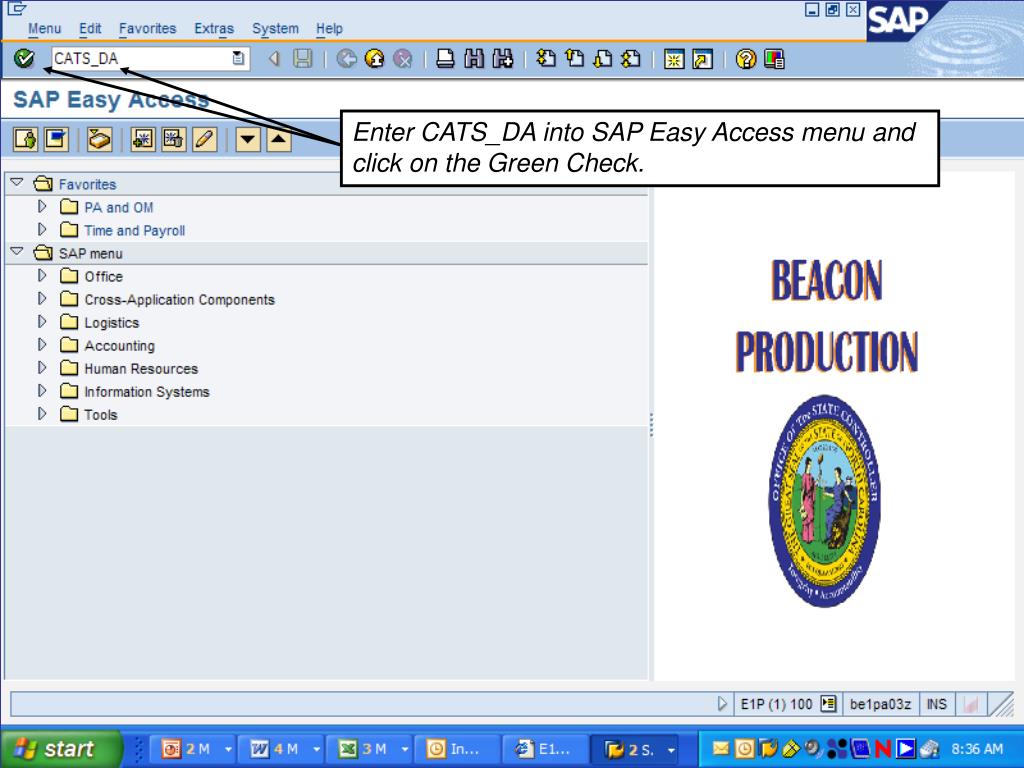The image size is (1024, 768).
Task: Click the Print icon
Action: [x=445, y=59]
